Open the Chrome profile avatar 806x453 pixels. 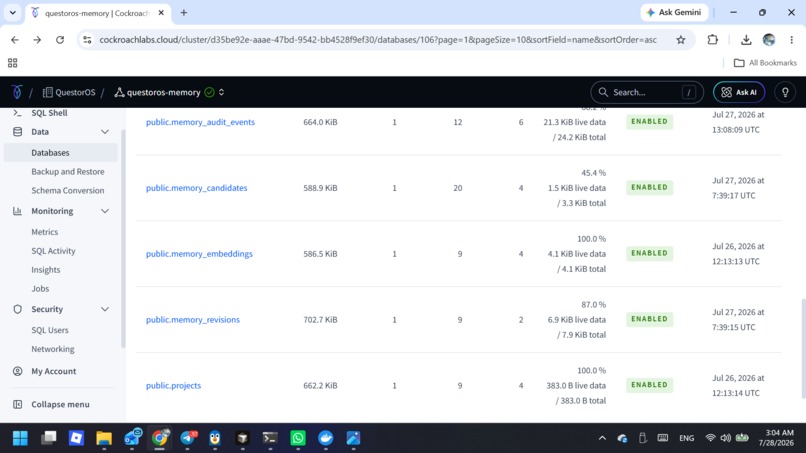click(769, 40)
